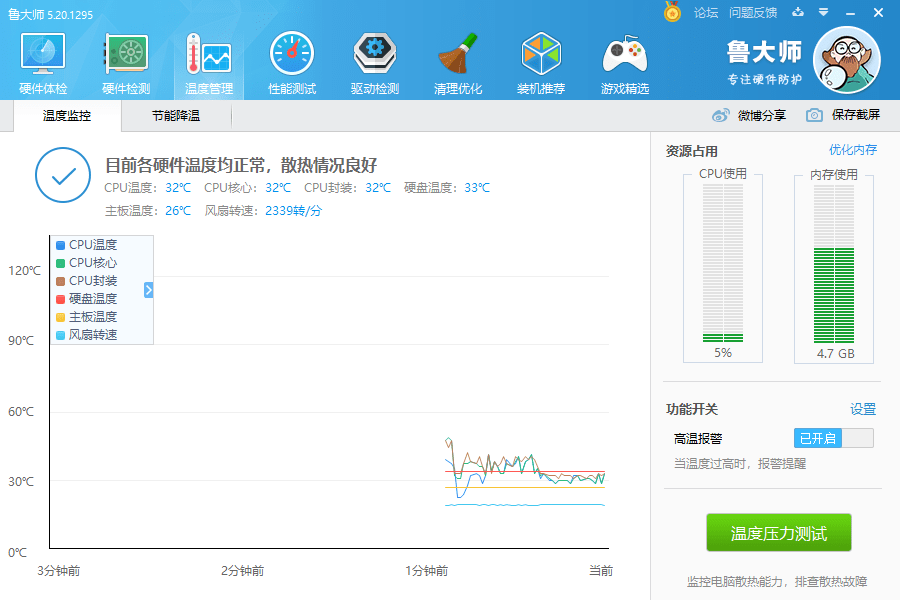Toggle the 风扇转速 legend entry
Viewport: 900px width, 600px height.
pyautogui.click(x=87, y=333)
